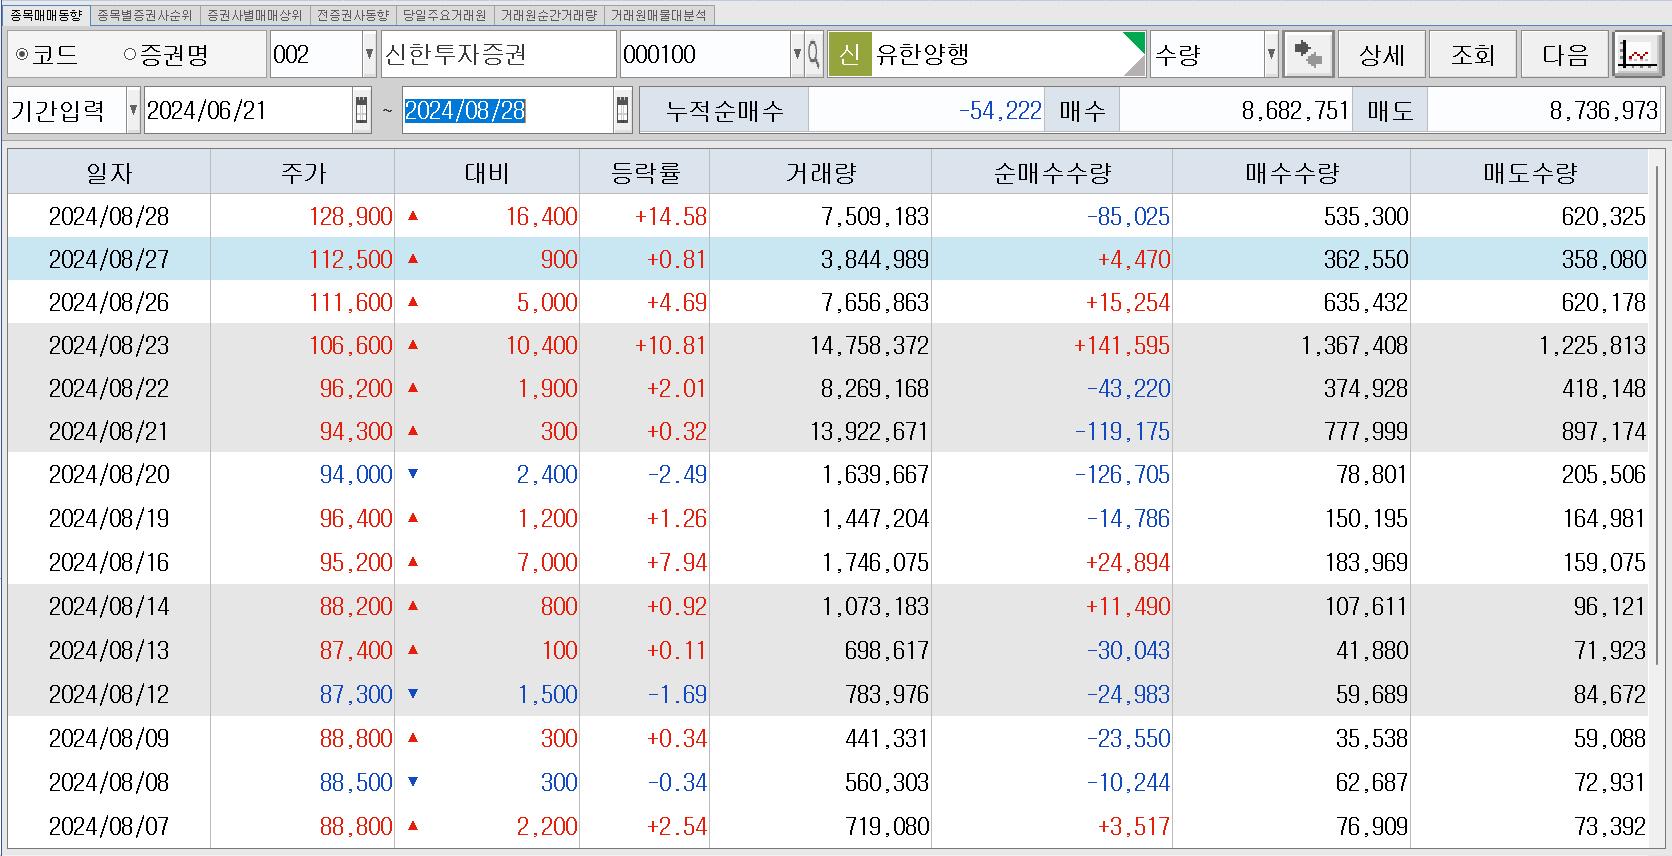Click net buy -10,244 on 2024/08/08
Viewport: 1672px width, 856px height.
1128,782
